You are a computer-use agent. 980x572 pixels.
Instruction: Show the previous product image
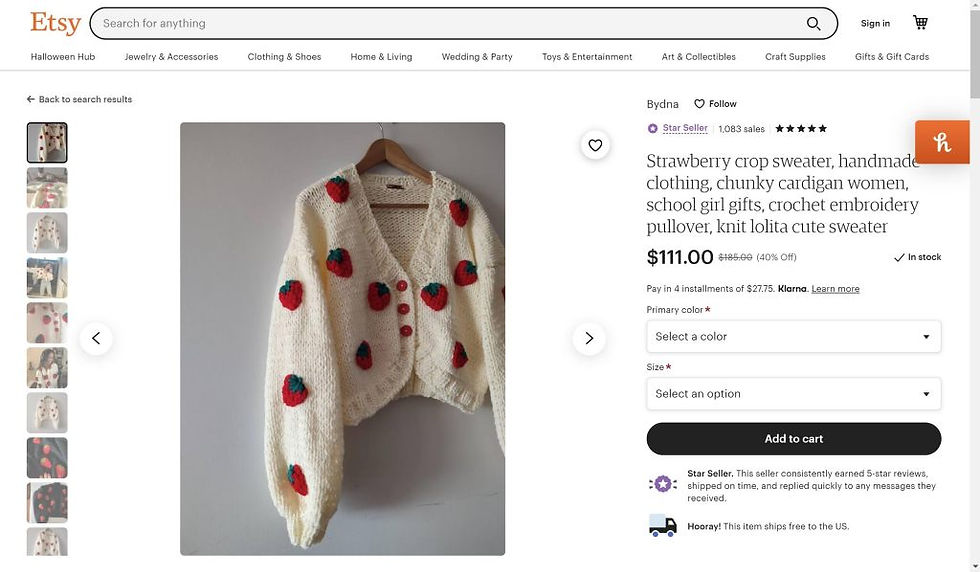pos(96,338)
